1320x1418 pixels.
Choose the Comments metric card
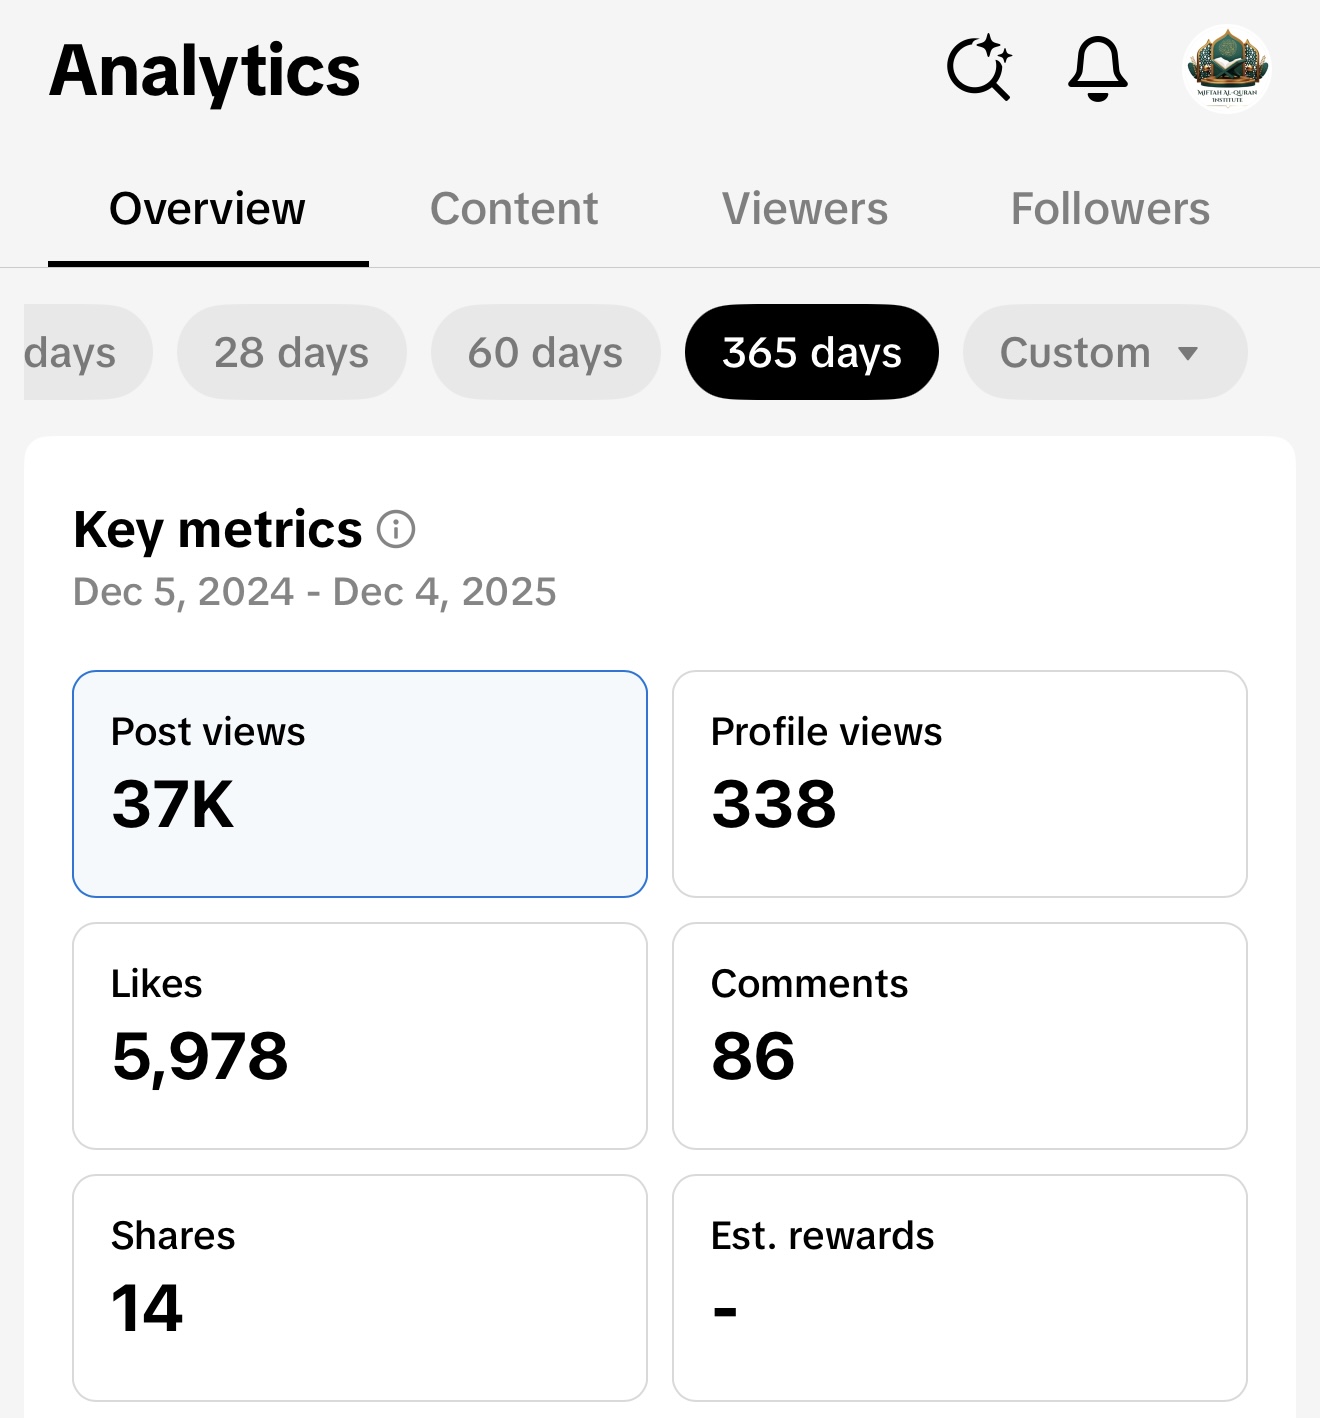pos(959,1035)
